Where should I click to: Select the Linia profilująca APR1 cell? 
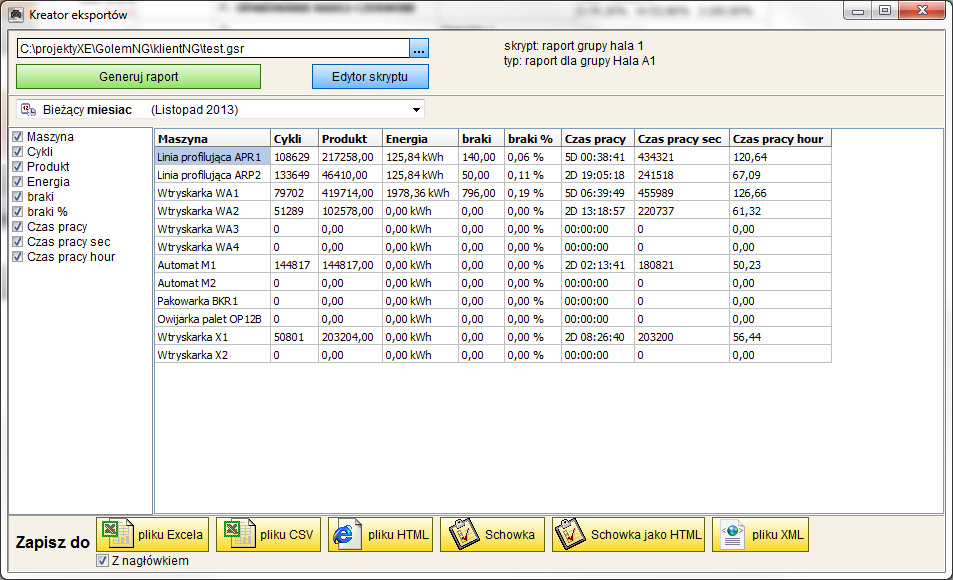pos(212,157)
